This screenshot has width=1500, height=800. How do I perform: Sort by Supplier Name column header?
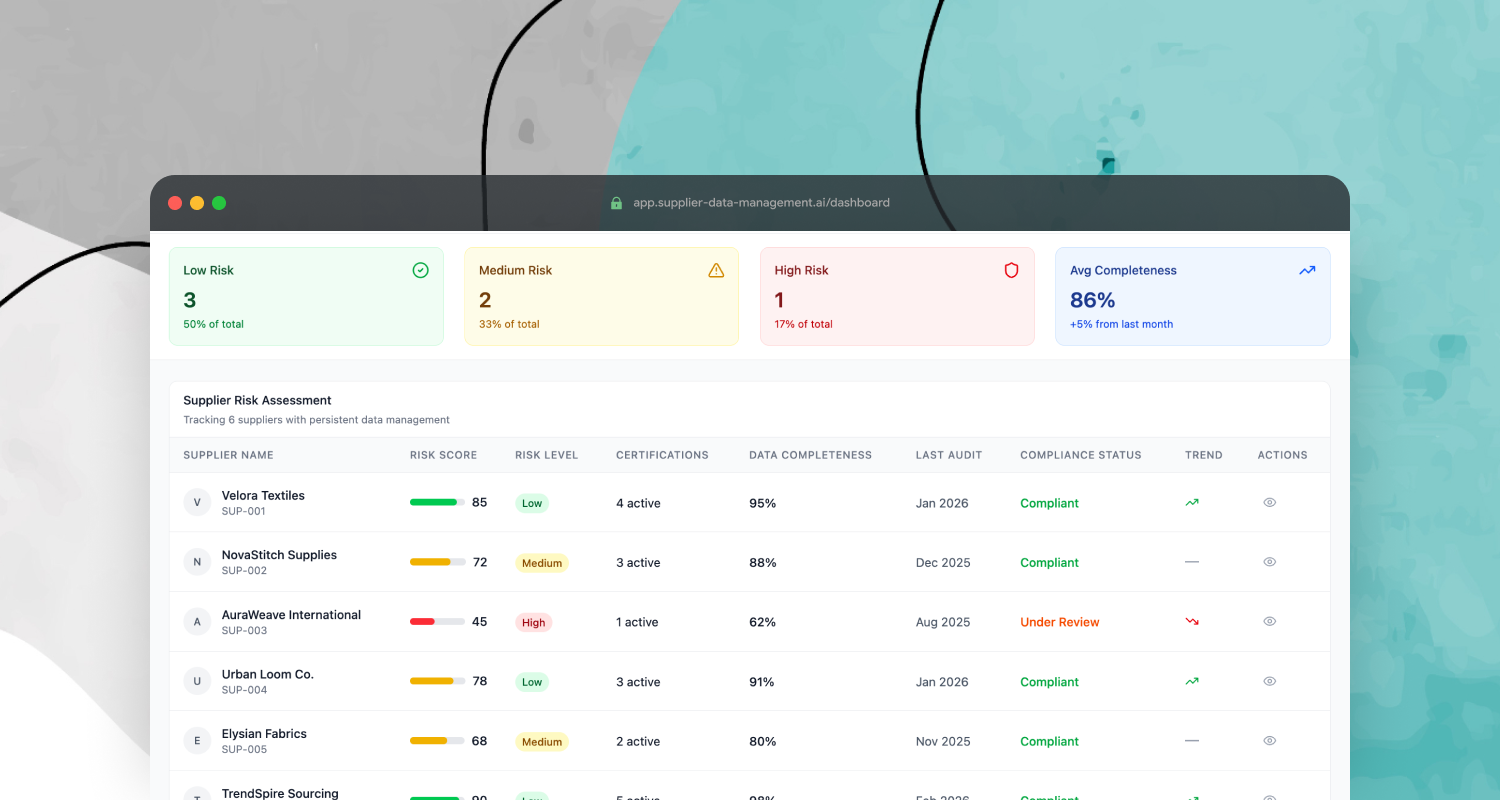[228, 455]
